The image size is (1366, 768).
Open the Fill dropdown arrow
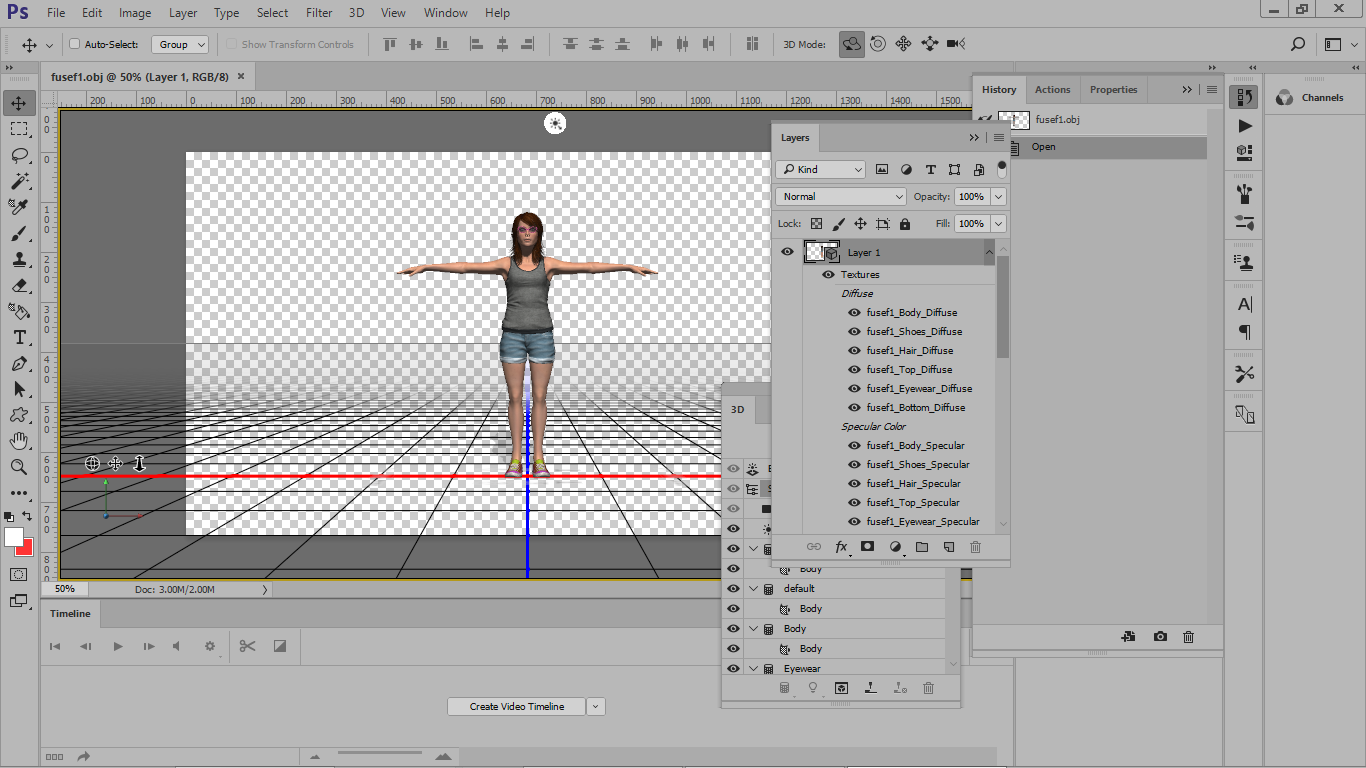(999, 223)
